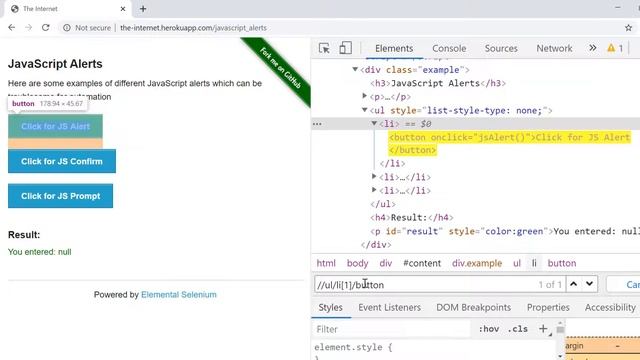This screenshot has width=640, height=360.
Task: Open the Not secure site info icon
Action: 67,28
